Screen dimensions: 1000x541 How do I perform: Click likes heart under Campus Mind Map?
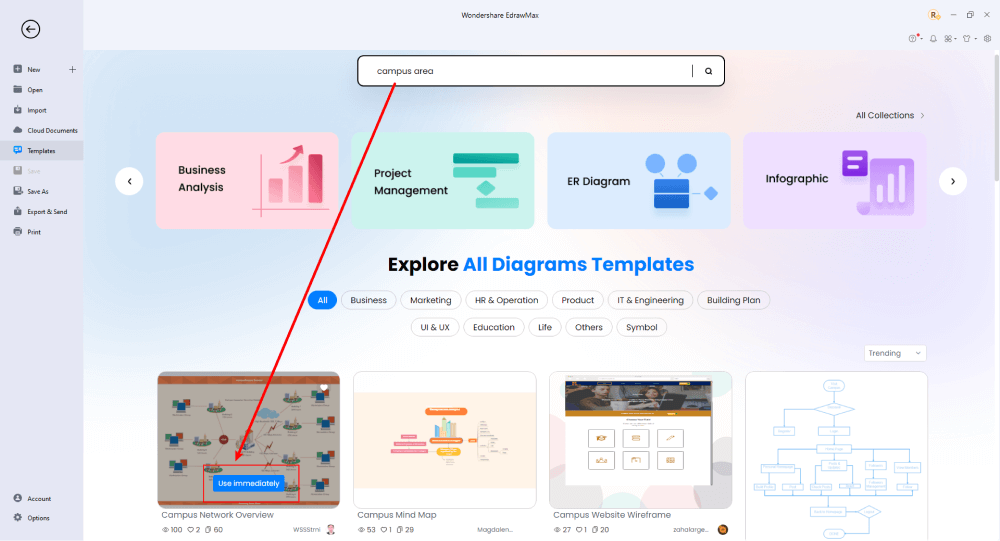(x=385, y=530)
